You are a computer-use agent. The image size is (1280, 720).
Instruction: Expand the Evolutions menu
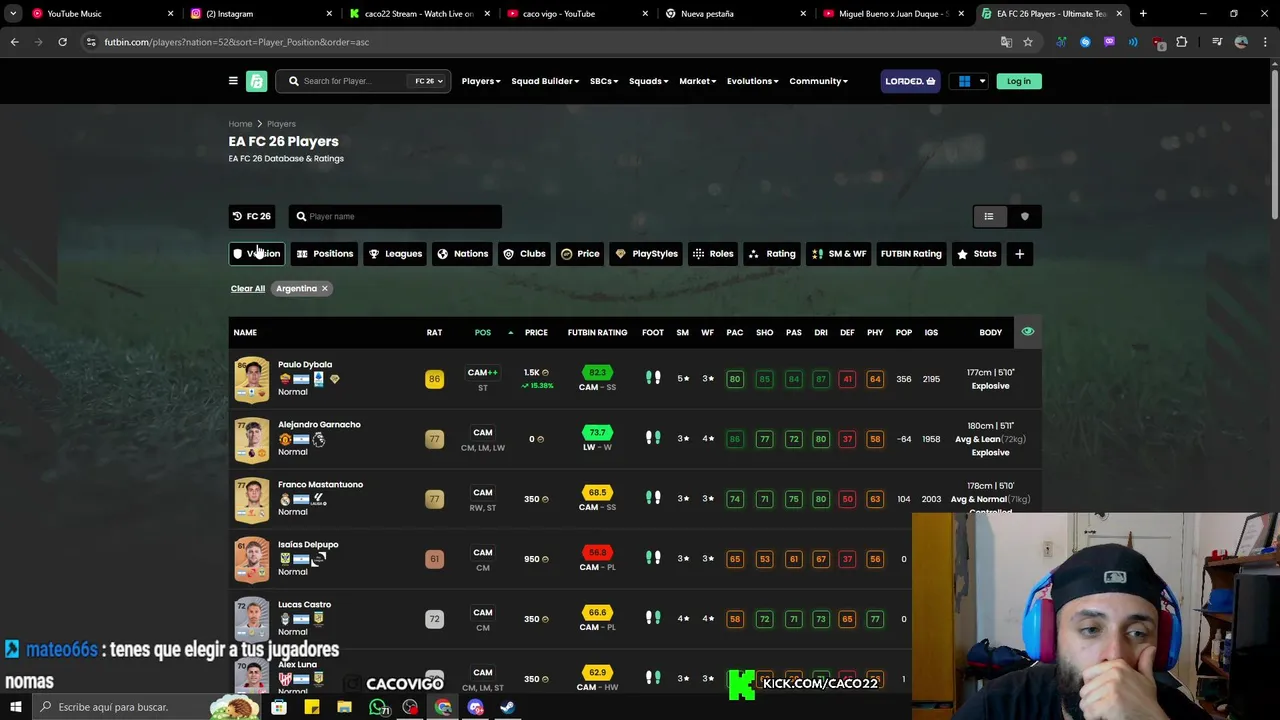click(753, 81)
